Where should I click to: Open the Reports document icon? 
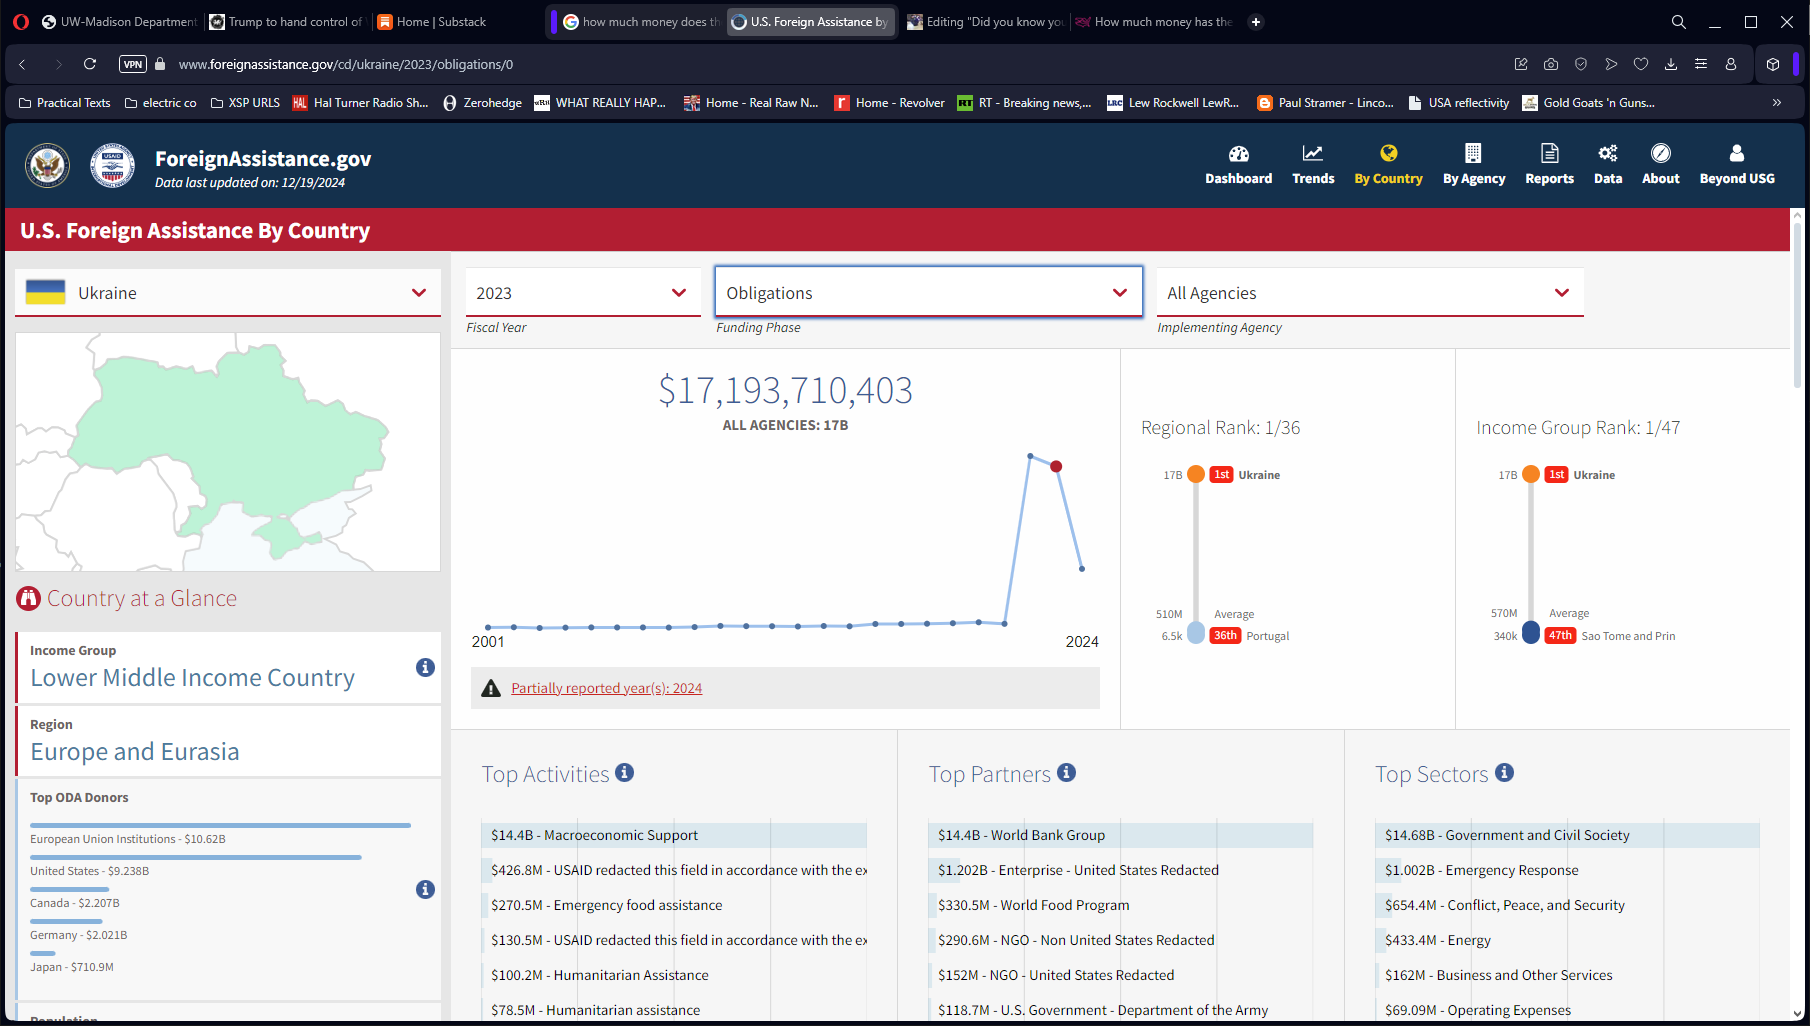(x=1549, y=153)
